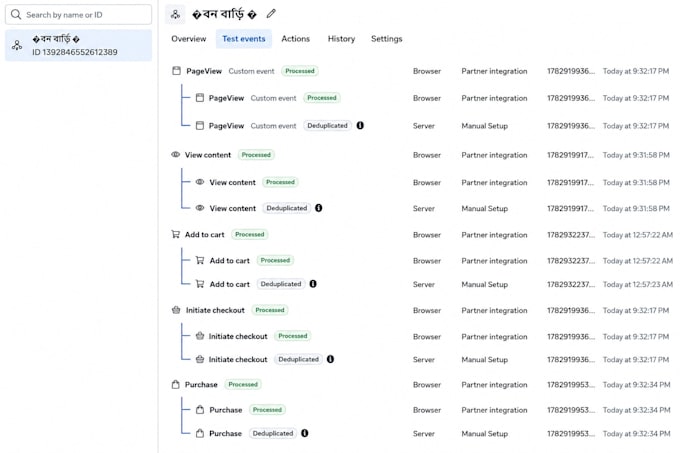Screen dimensions: 680x453
Task: Click top-level Purchase bag icon
Action: 176,384
